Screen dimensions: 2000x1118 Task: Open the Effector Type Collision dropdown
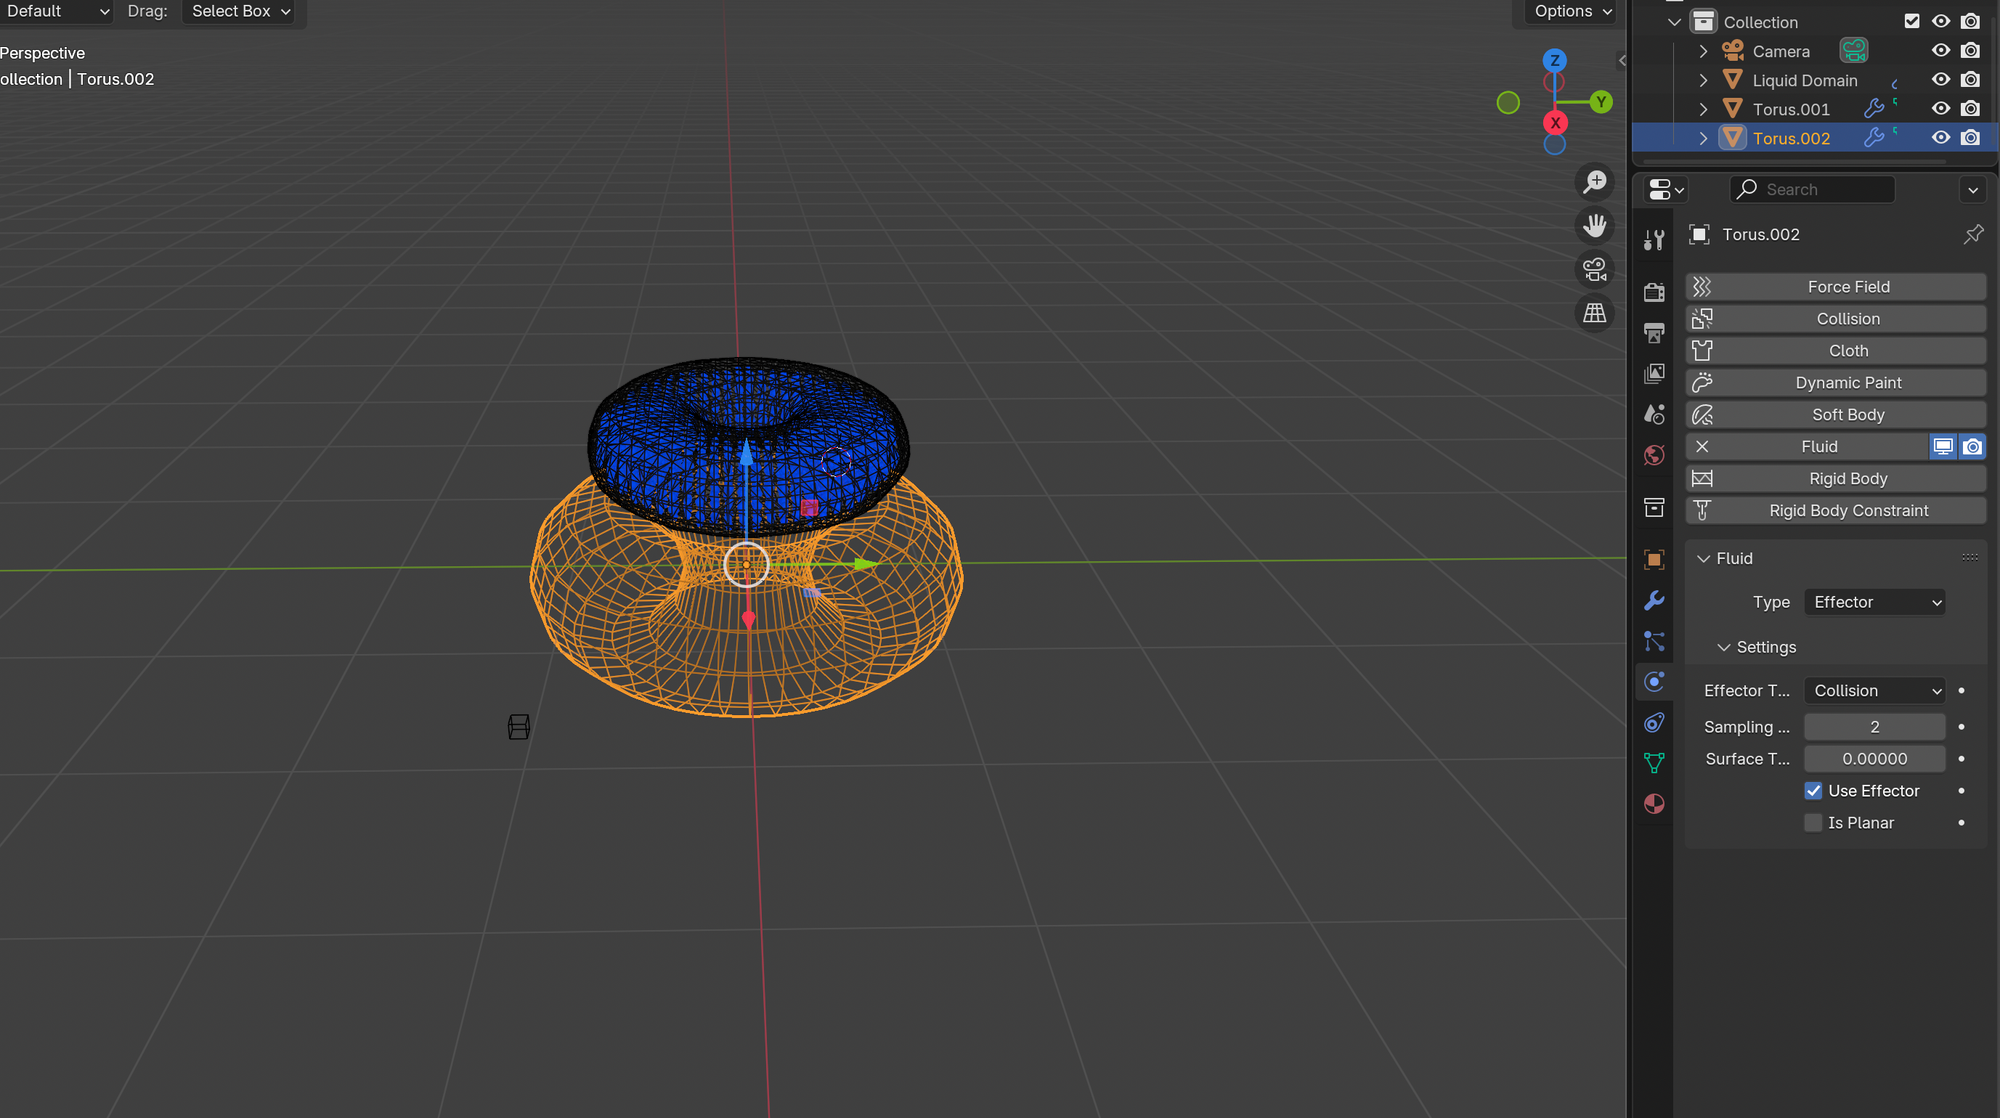click(x=1875, y=690)
